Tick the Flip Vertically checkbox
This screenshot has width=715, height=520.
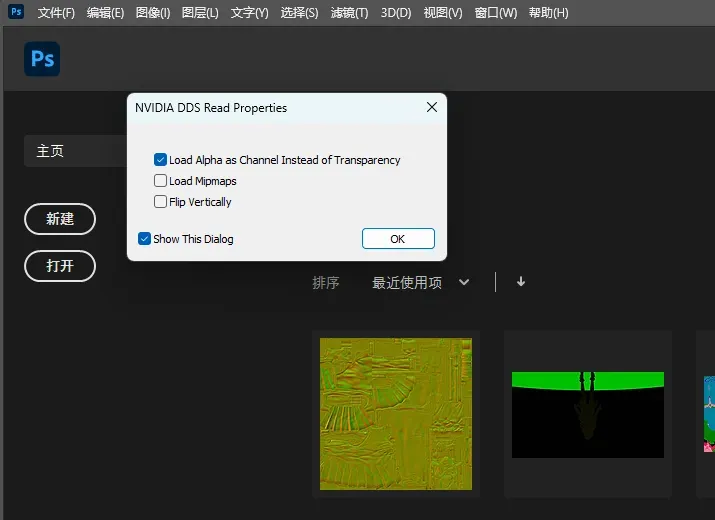[x=161, y=202]
